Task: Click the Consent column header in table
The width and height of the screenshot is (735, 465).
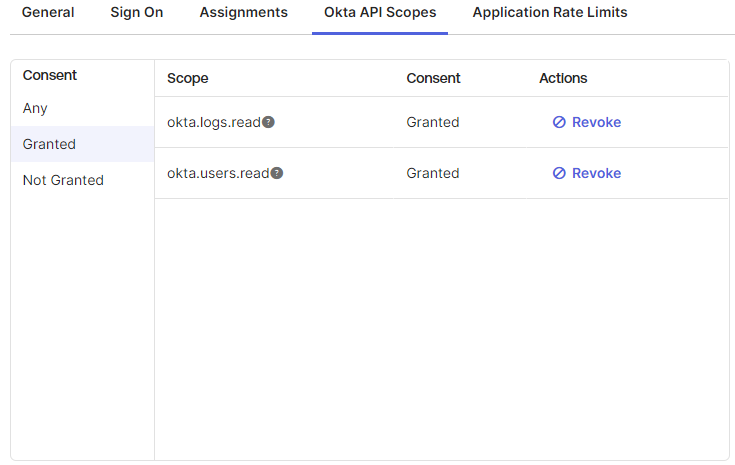Action: pyautogui.click(x=433, y=78)
